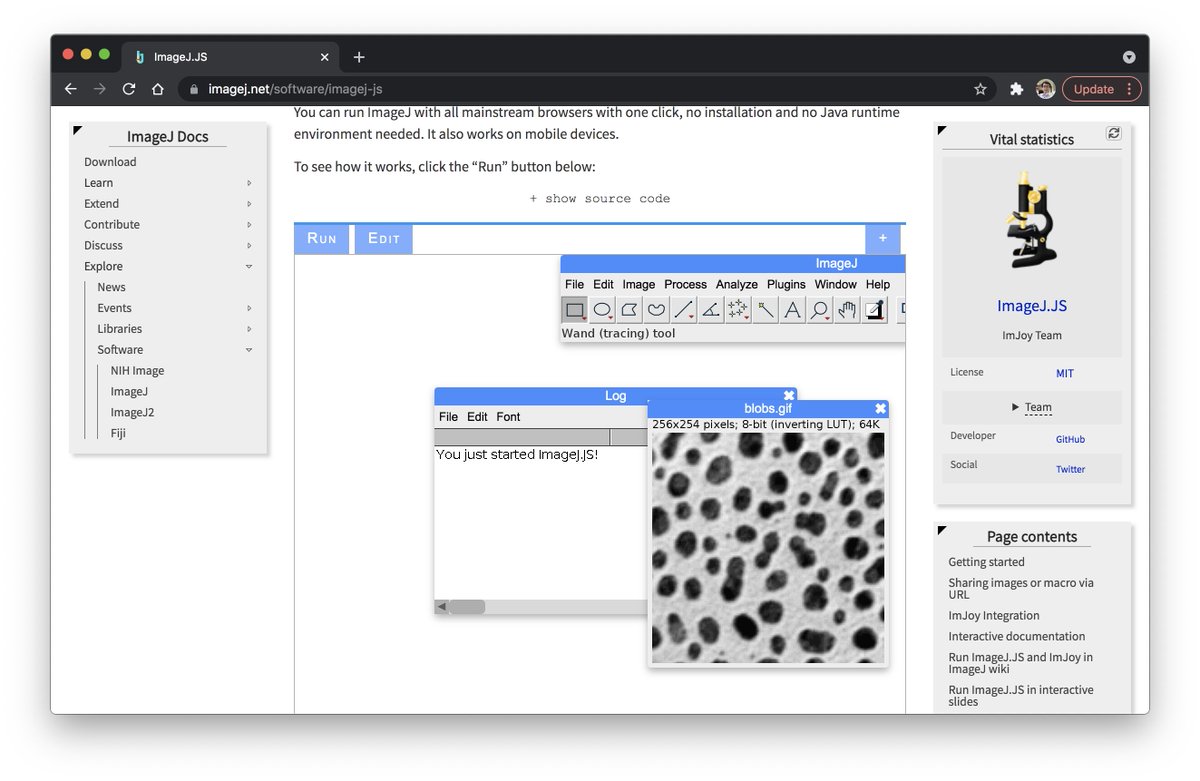Click the ImageJ.JS title link
The width and height of the screenshot is (1200, 781).
pos(1032,306)
